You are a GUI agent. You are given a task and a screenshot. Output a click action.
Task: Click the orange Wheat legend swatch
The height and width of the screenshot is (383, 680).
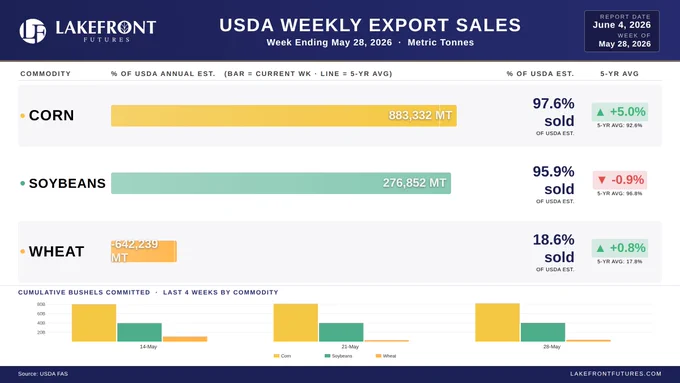pyautogui.click(x=378, y=356)
